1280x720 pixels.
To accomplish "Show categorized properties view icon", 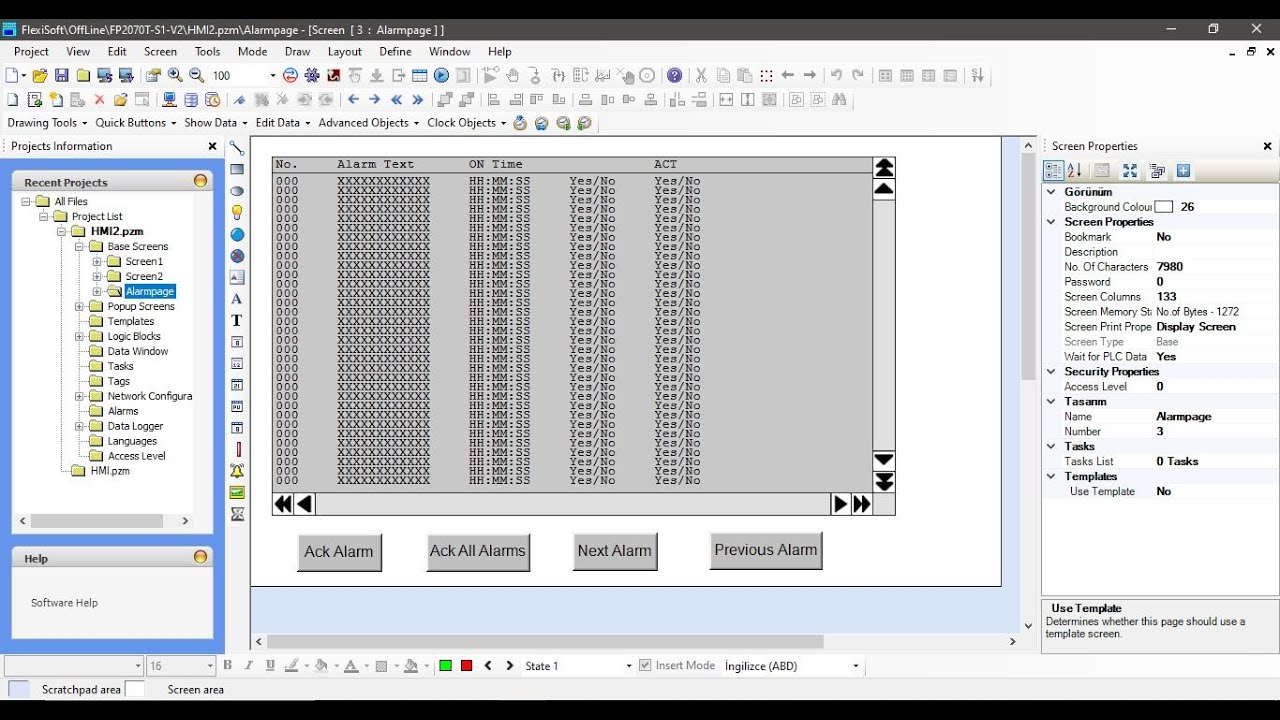I will coord(1054,171).
